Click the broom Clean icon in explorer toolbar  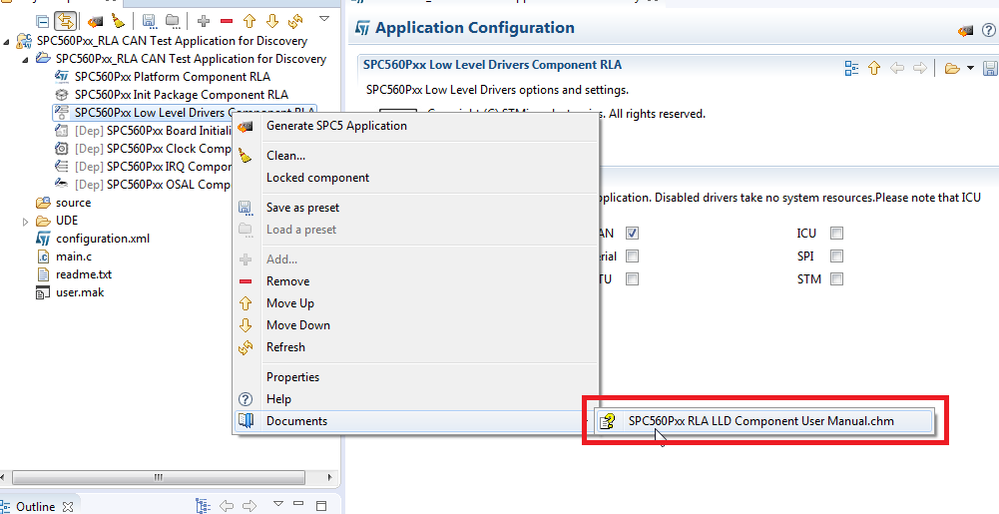tap(118, 21)
